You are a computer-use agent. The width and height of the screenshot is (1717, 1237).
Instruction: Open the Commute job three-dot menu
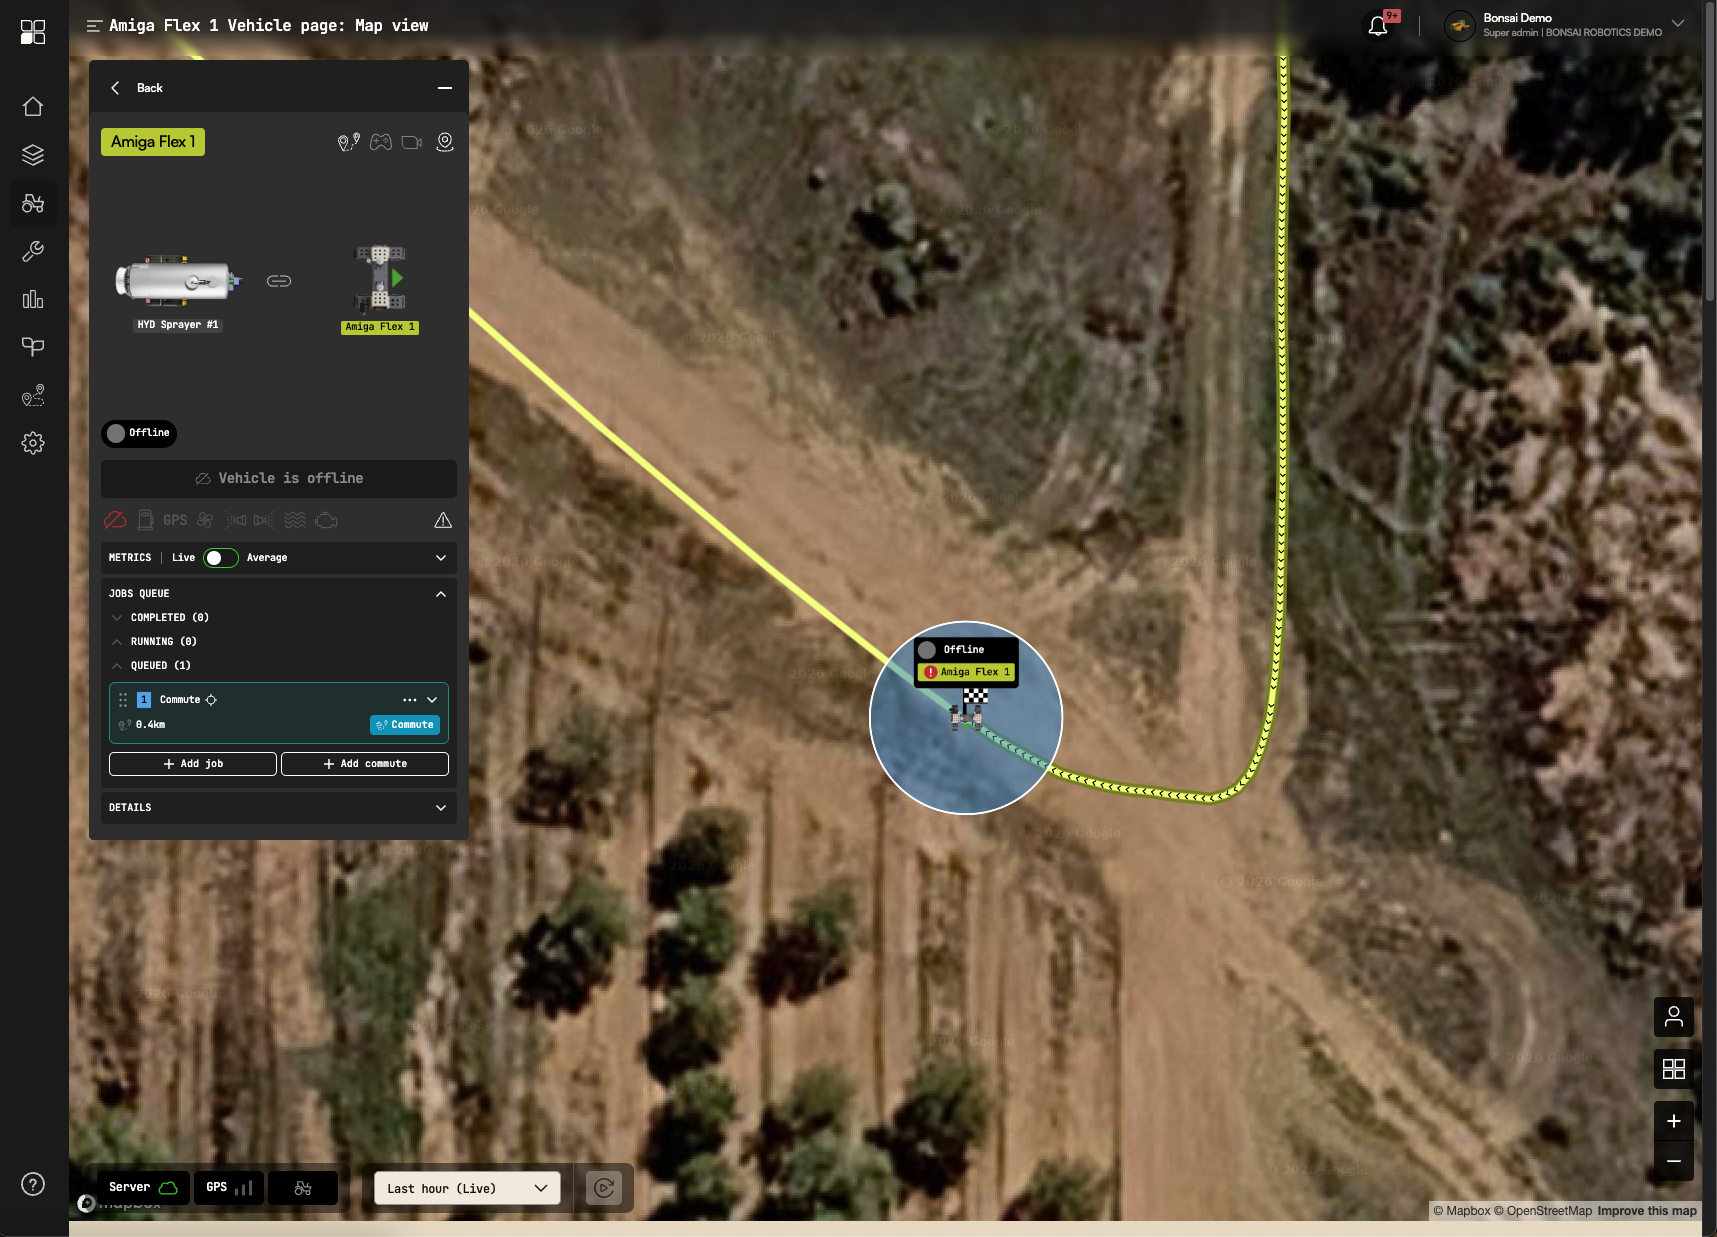410,700
